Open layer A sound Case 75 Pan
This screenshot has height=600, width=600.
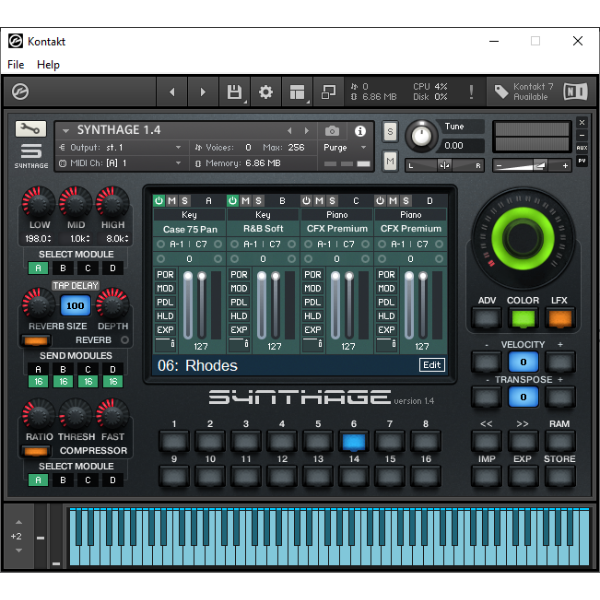click(190, 229)
